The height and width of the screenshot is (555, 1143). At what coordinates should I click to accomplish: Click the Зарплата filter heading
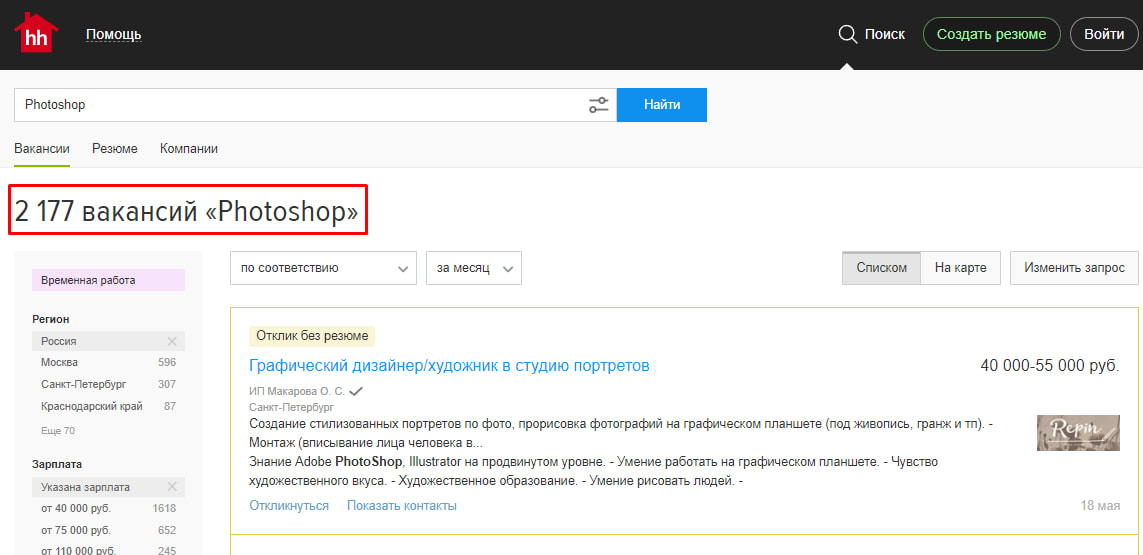tap(57, 464)
